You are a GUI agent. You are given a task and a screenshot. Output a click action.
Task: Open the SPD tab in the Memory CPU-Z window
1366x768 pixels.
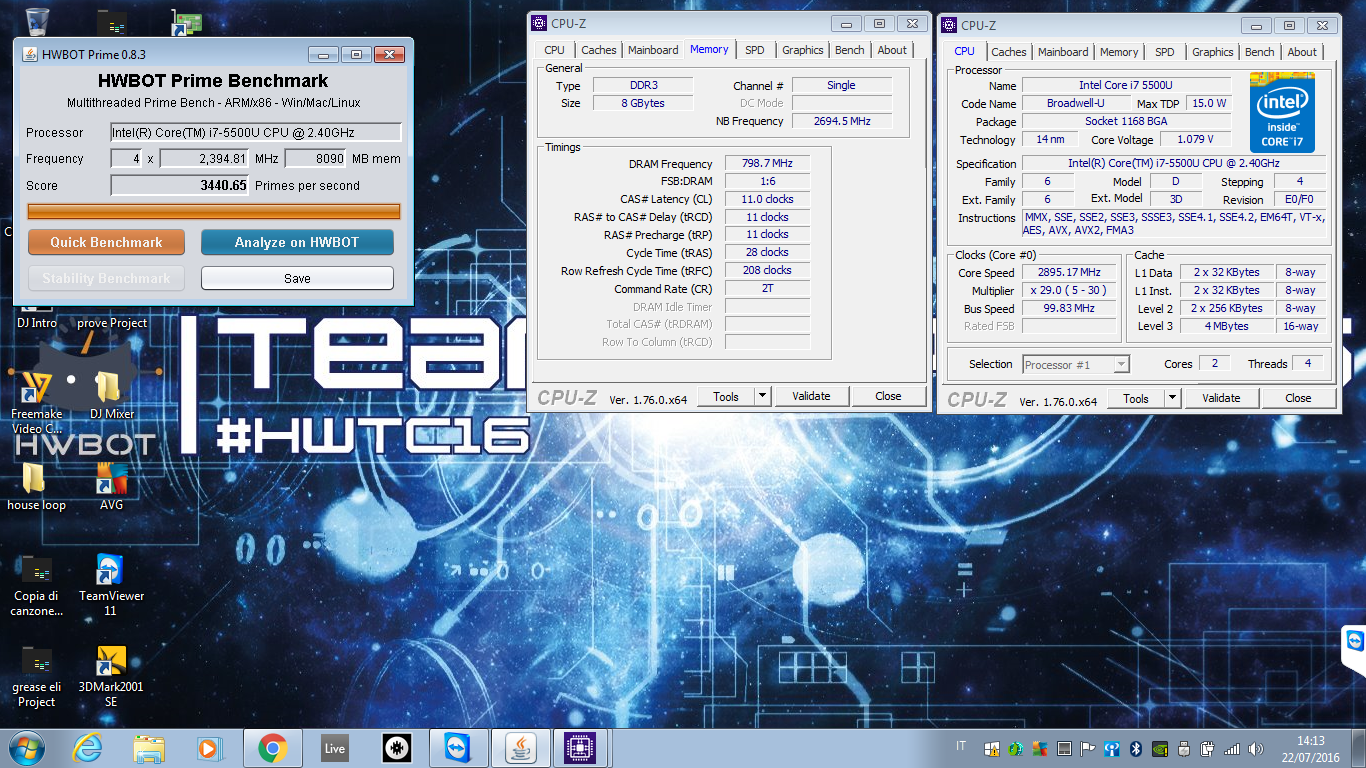click(755, 50)
